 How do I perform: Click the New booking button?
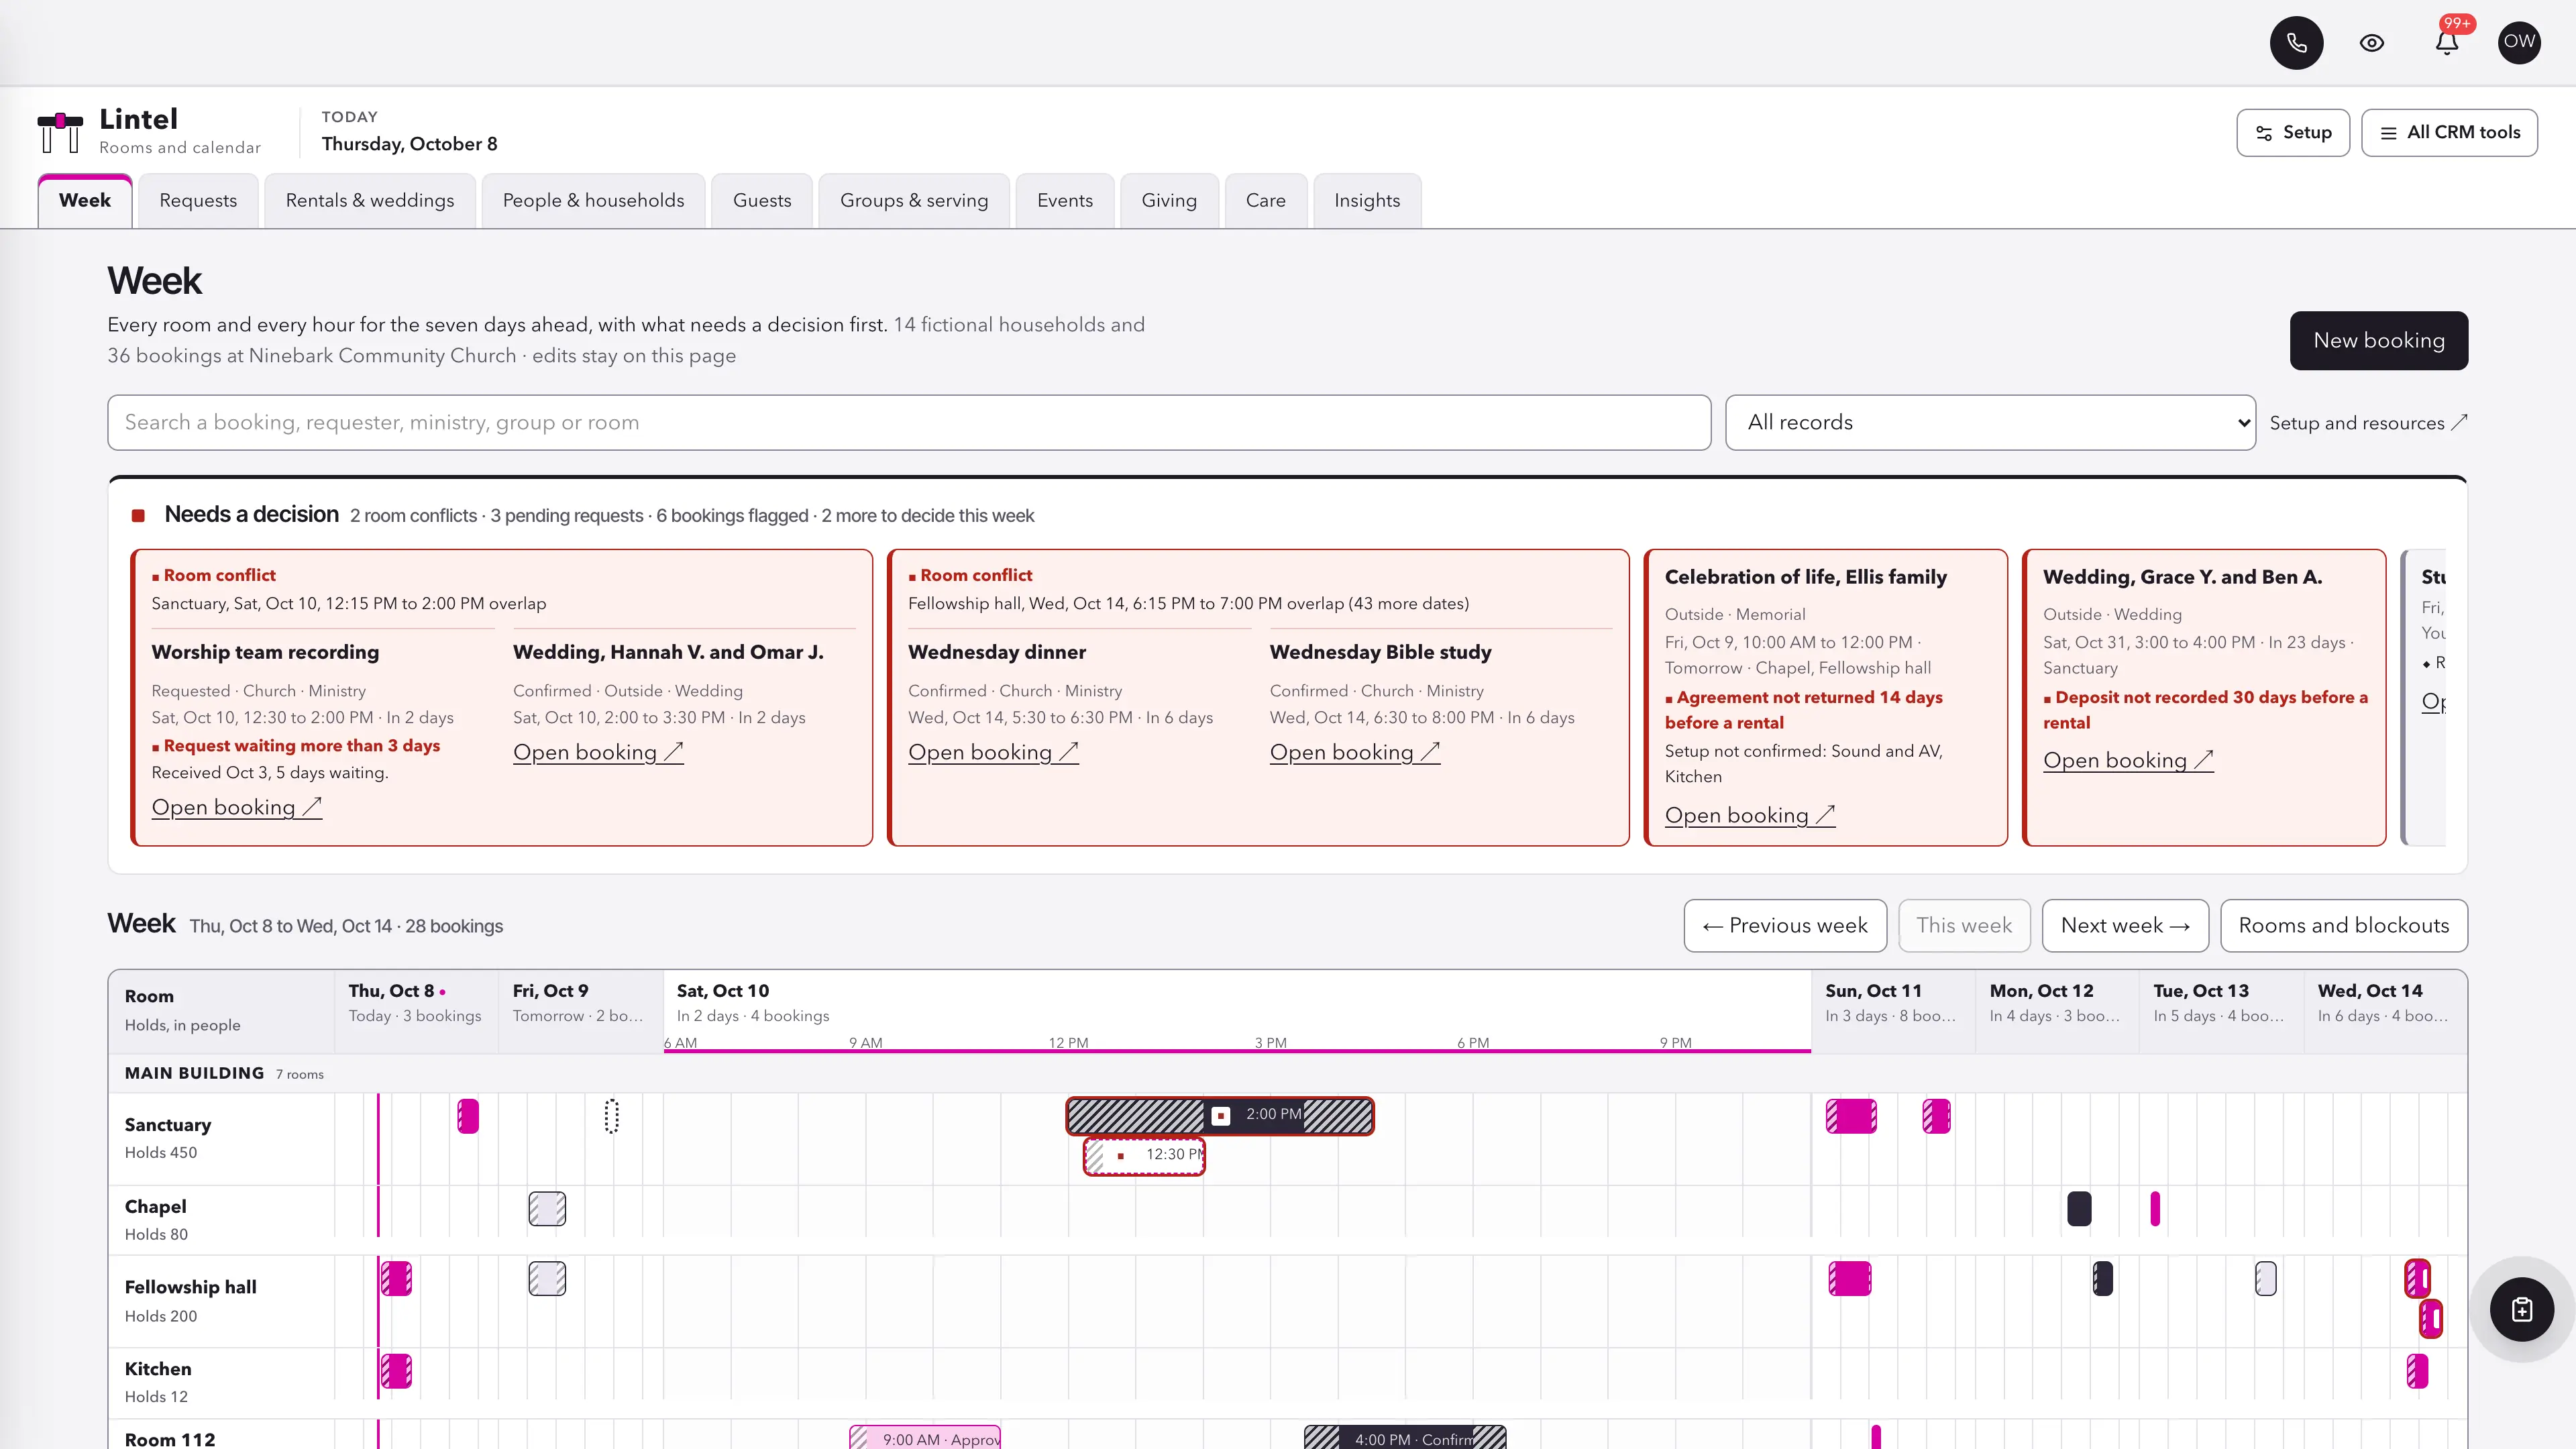(2379, 341)
